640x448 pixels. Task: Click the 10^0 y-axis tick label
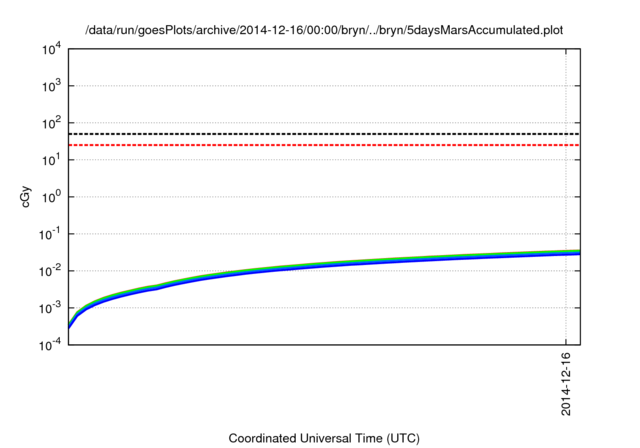coord(51,197)
